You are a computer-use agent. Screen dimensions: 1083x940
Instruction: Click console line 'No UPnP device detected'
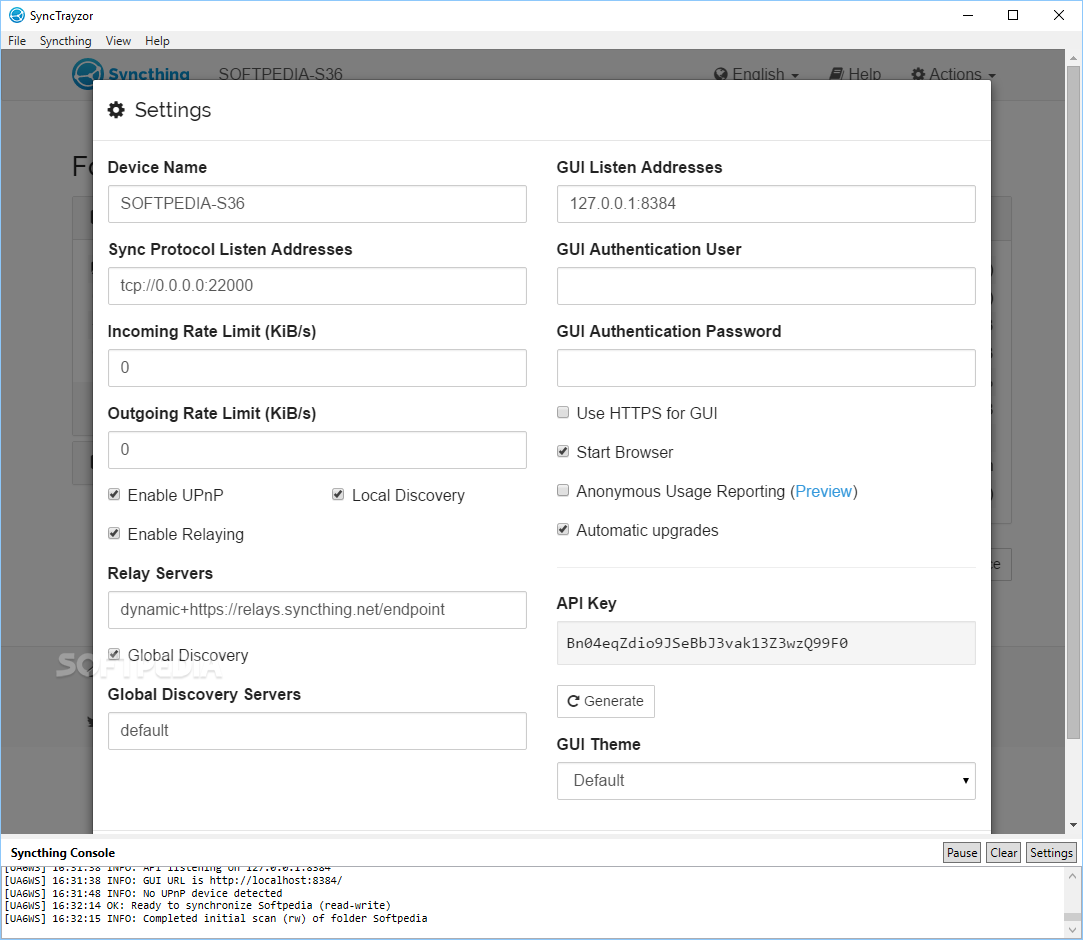(x=144, y=893)
